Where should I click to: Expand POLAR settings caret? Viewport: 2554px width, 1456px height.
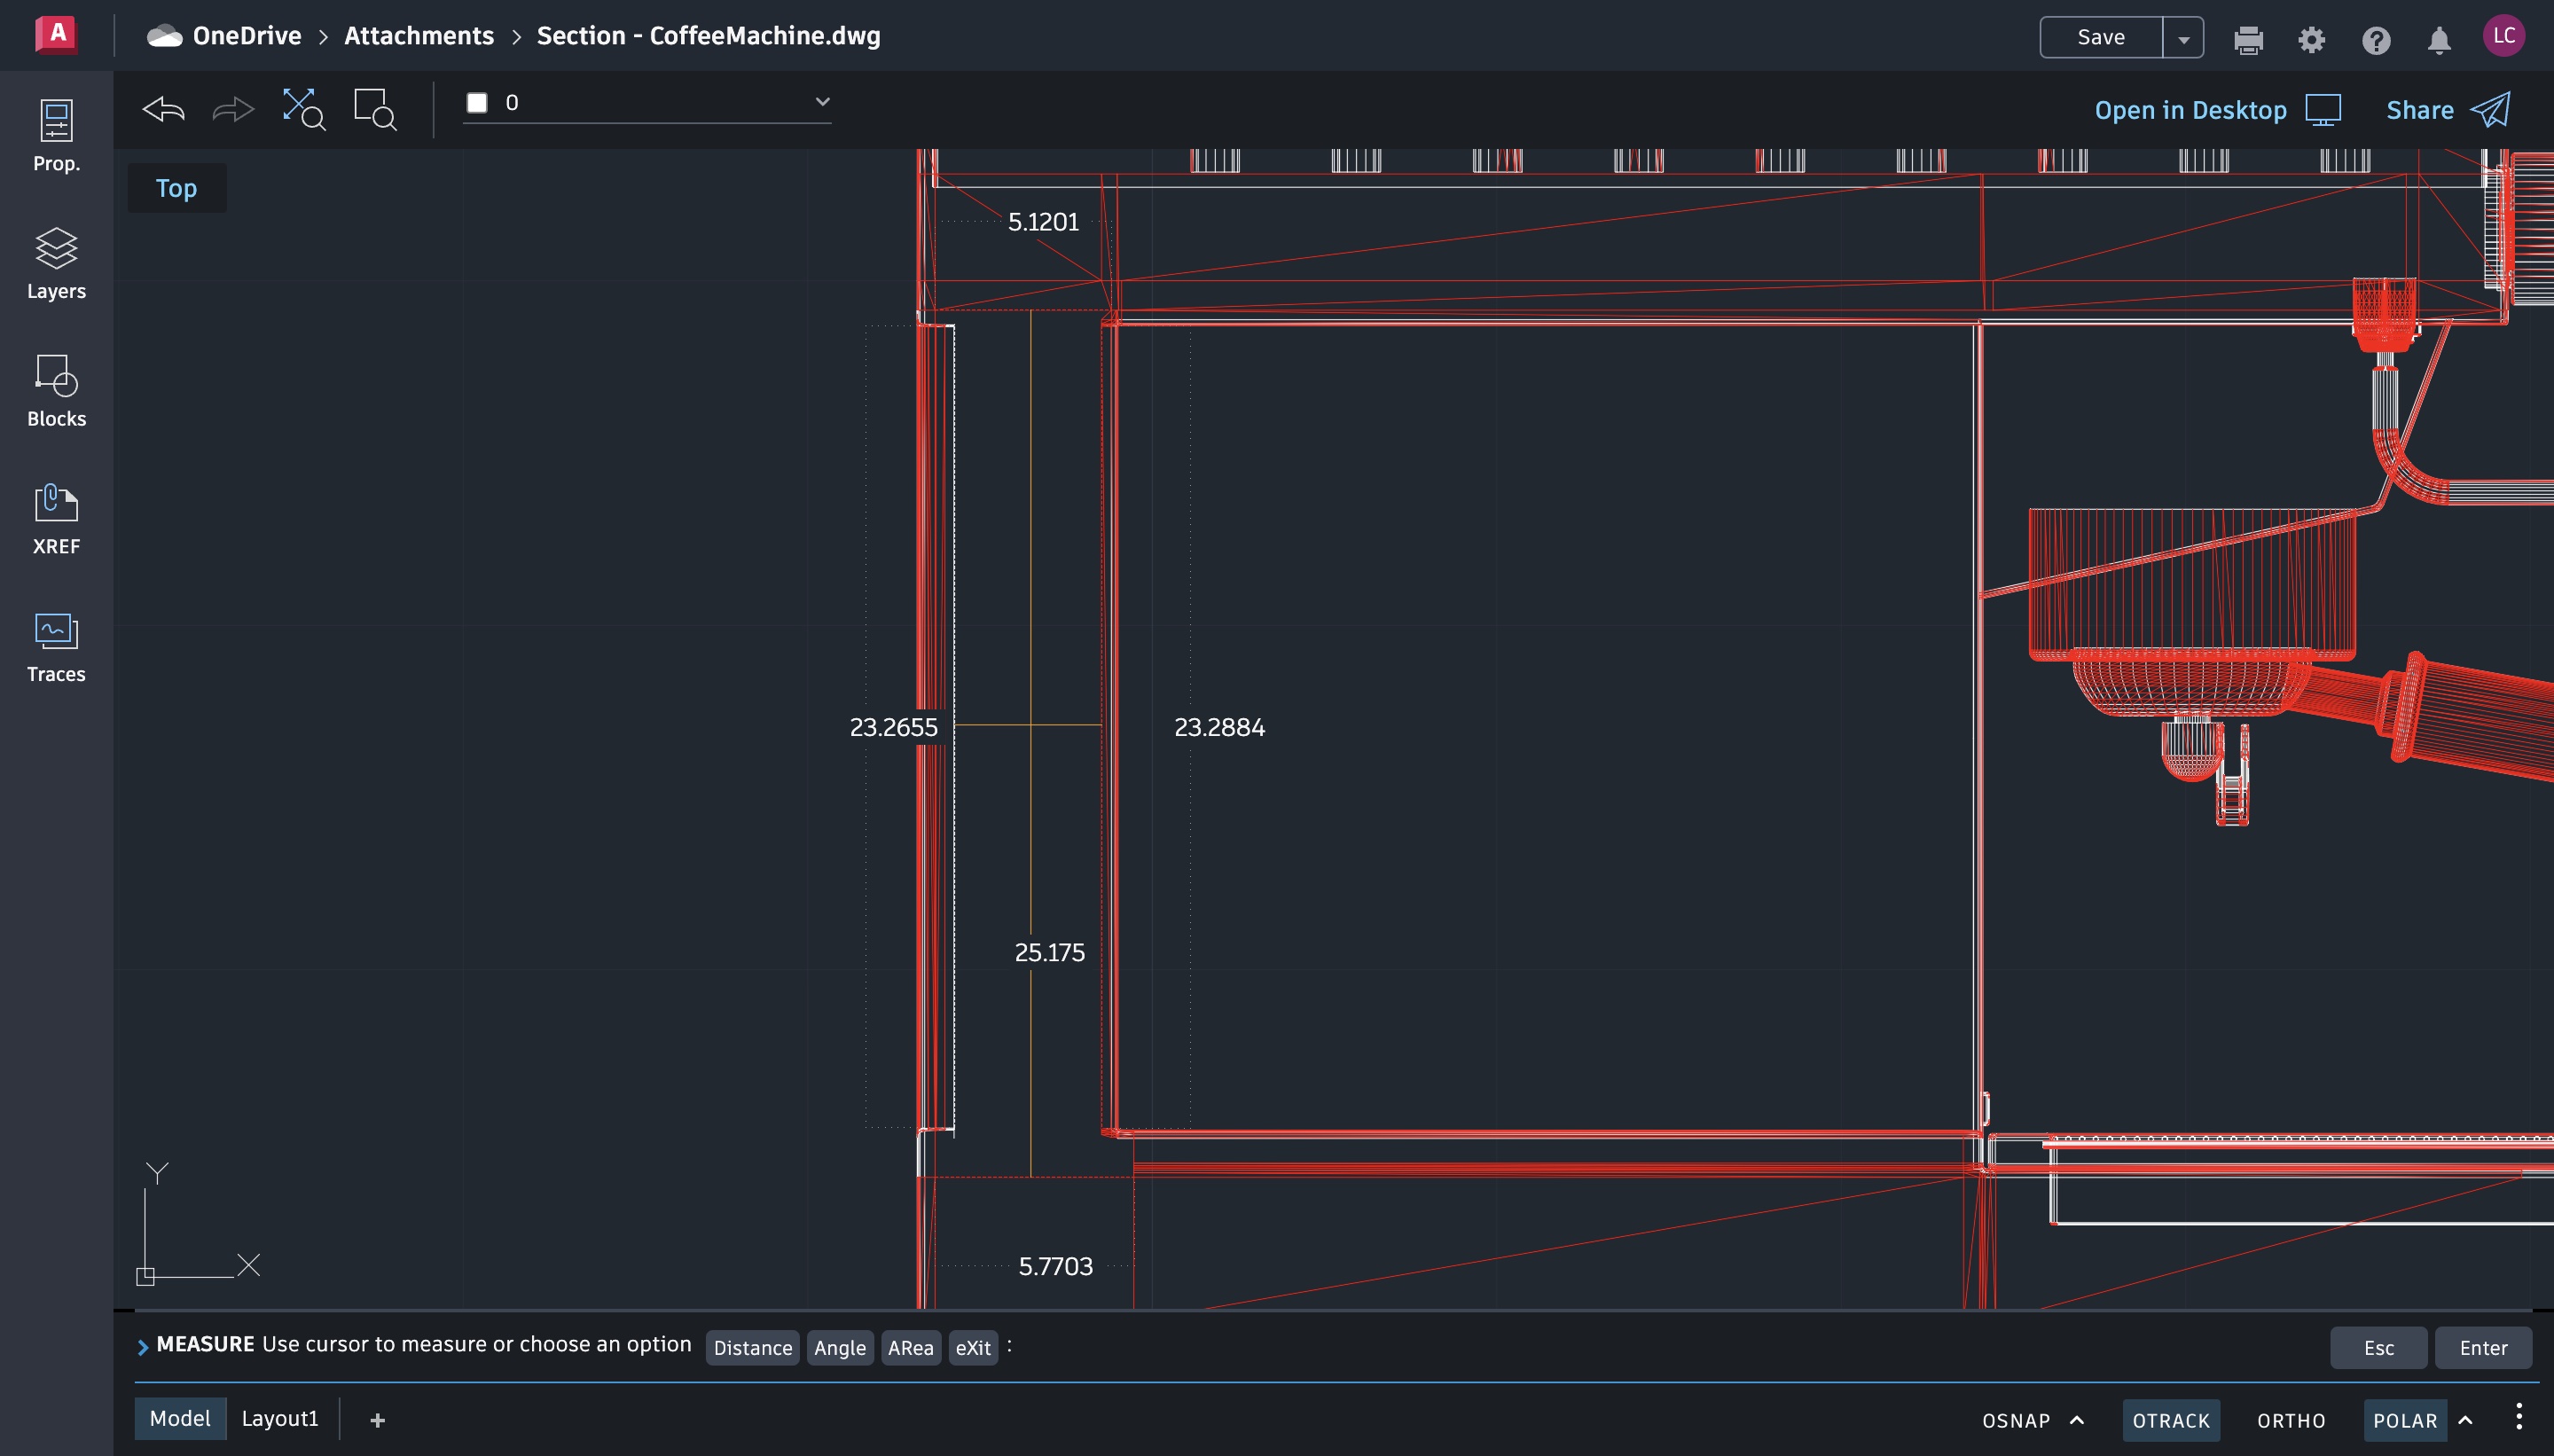[x=2465, y=1420]
